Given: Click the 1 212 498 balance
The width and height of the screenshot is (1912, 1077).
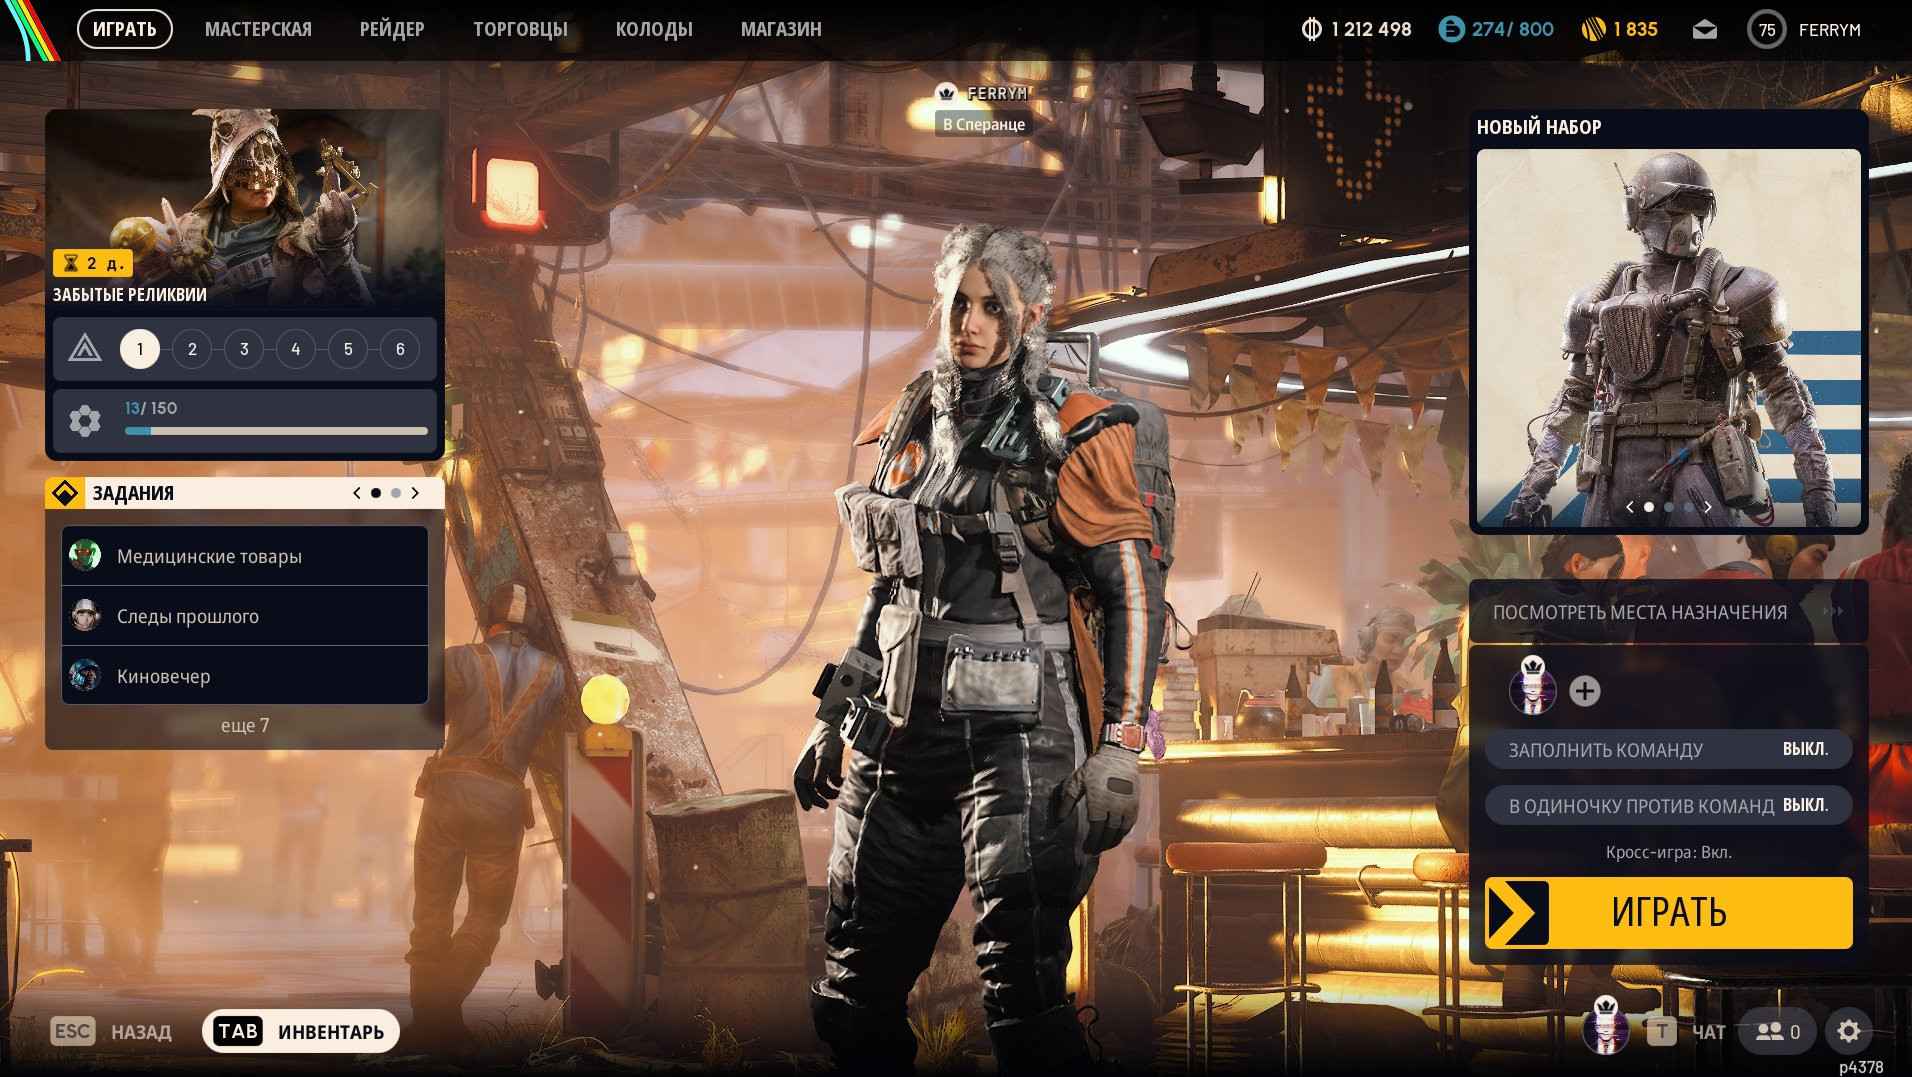Looking at the screenshot, I should [1371, 30].
